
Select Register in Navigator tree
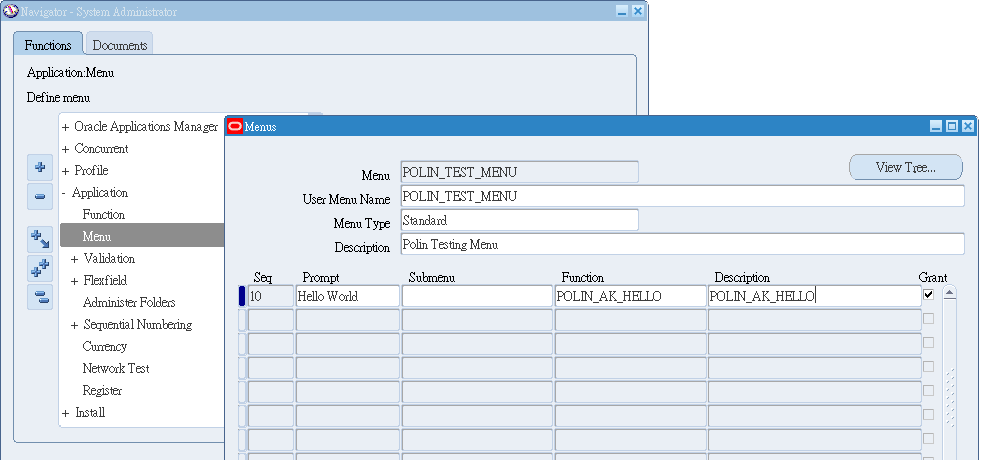pos(102,391)
